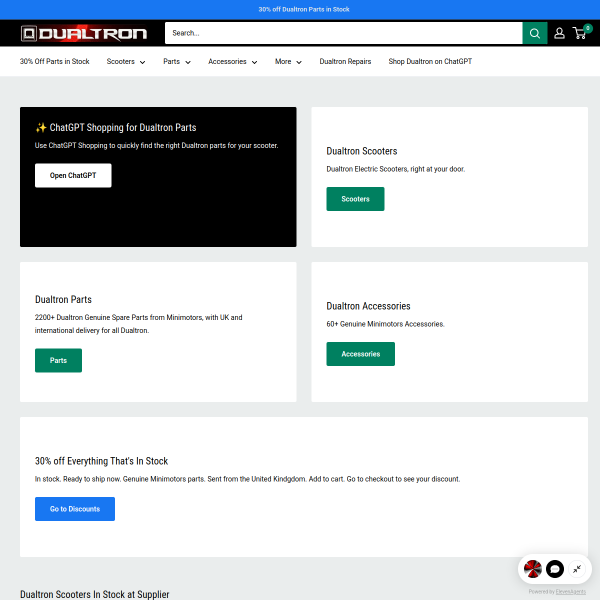Open the user account icon
Viewport: 600px width, 600px height.
click(x=559, y=33)
